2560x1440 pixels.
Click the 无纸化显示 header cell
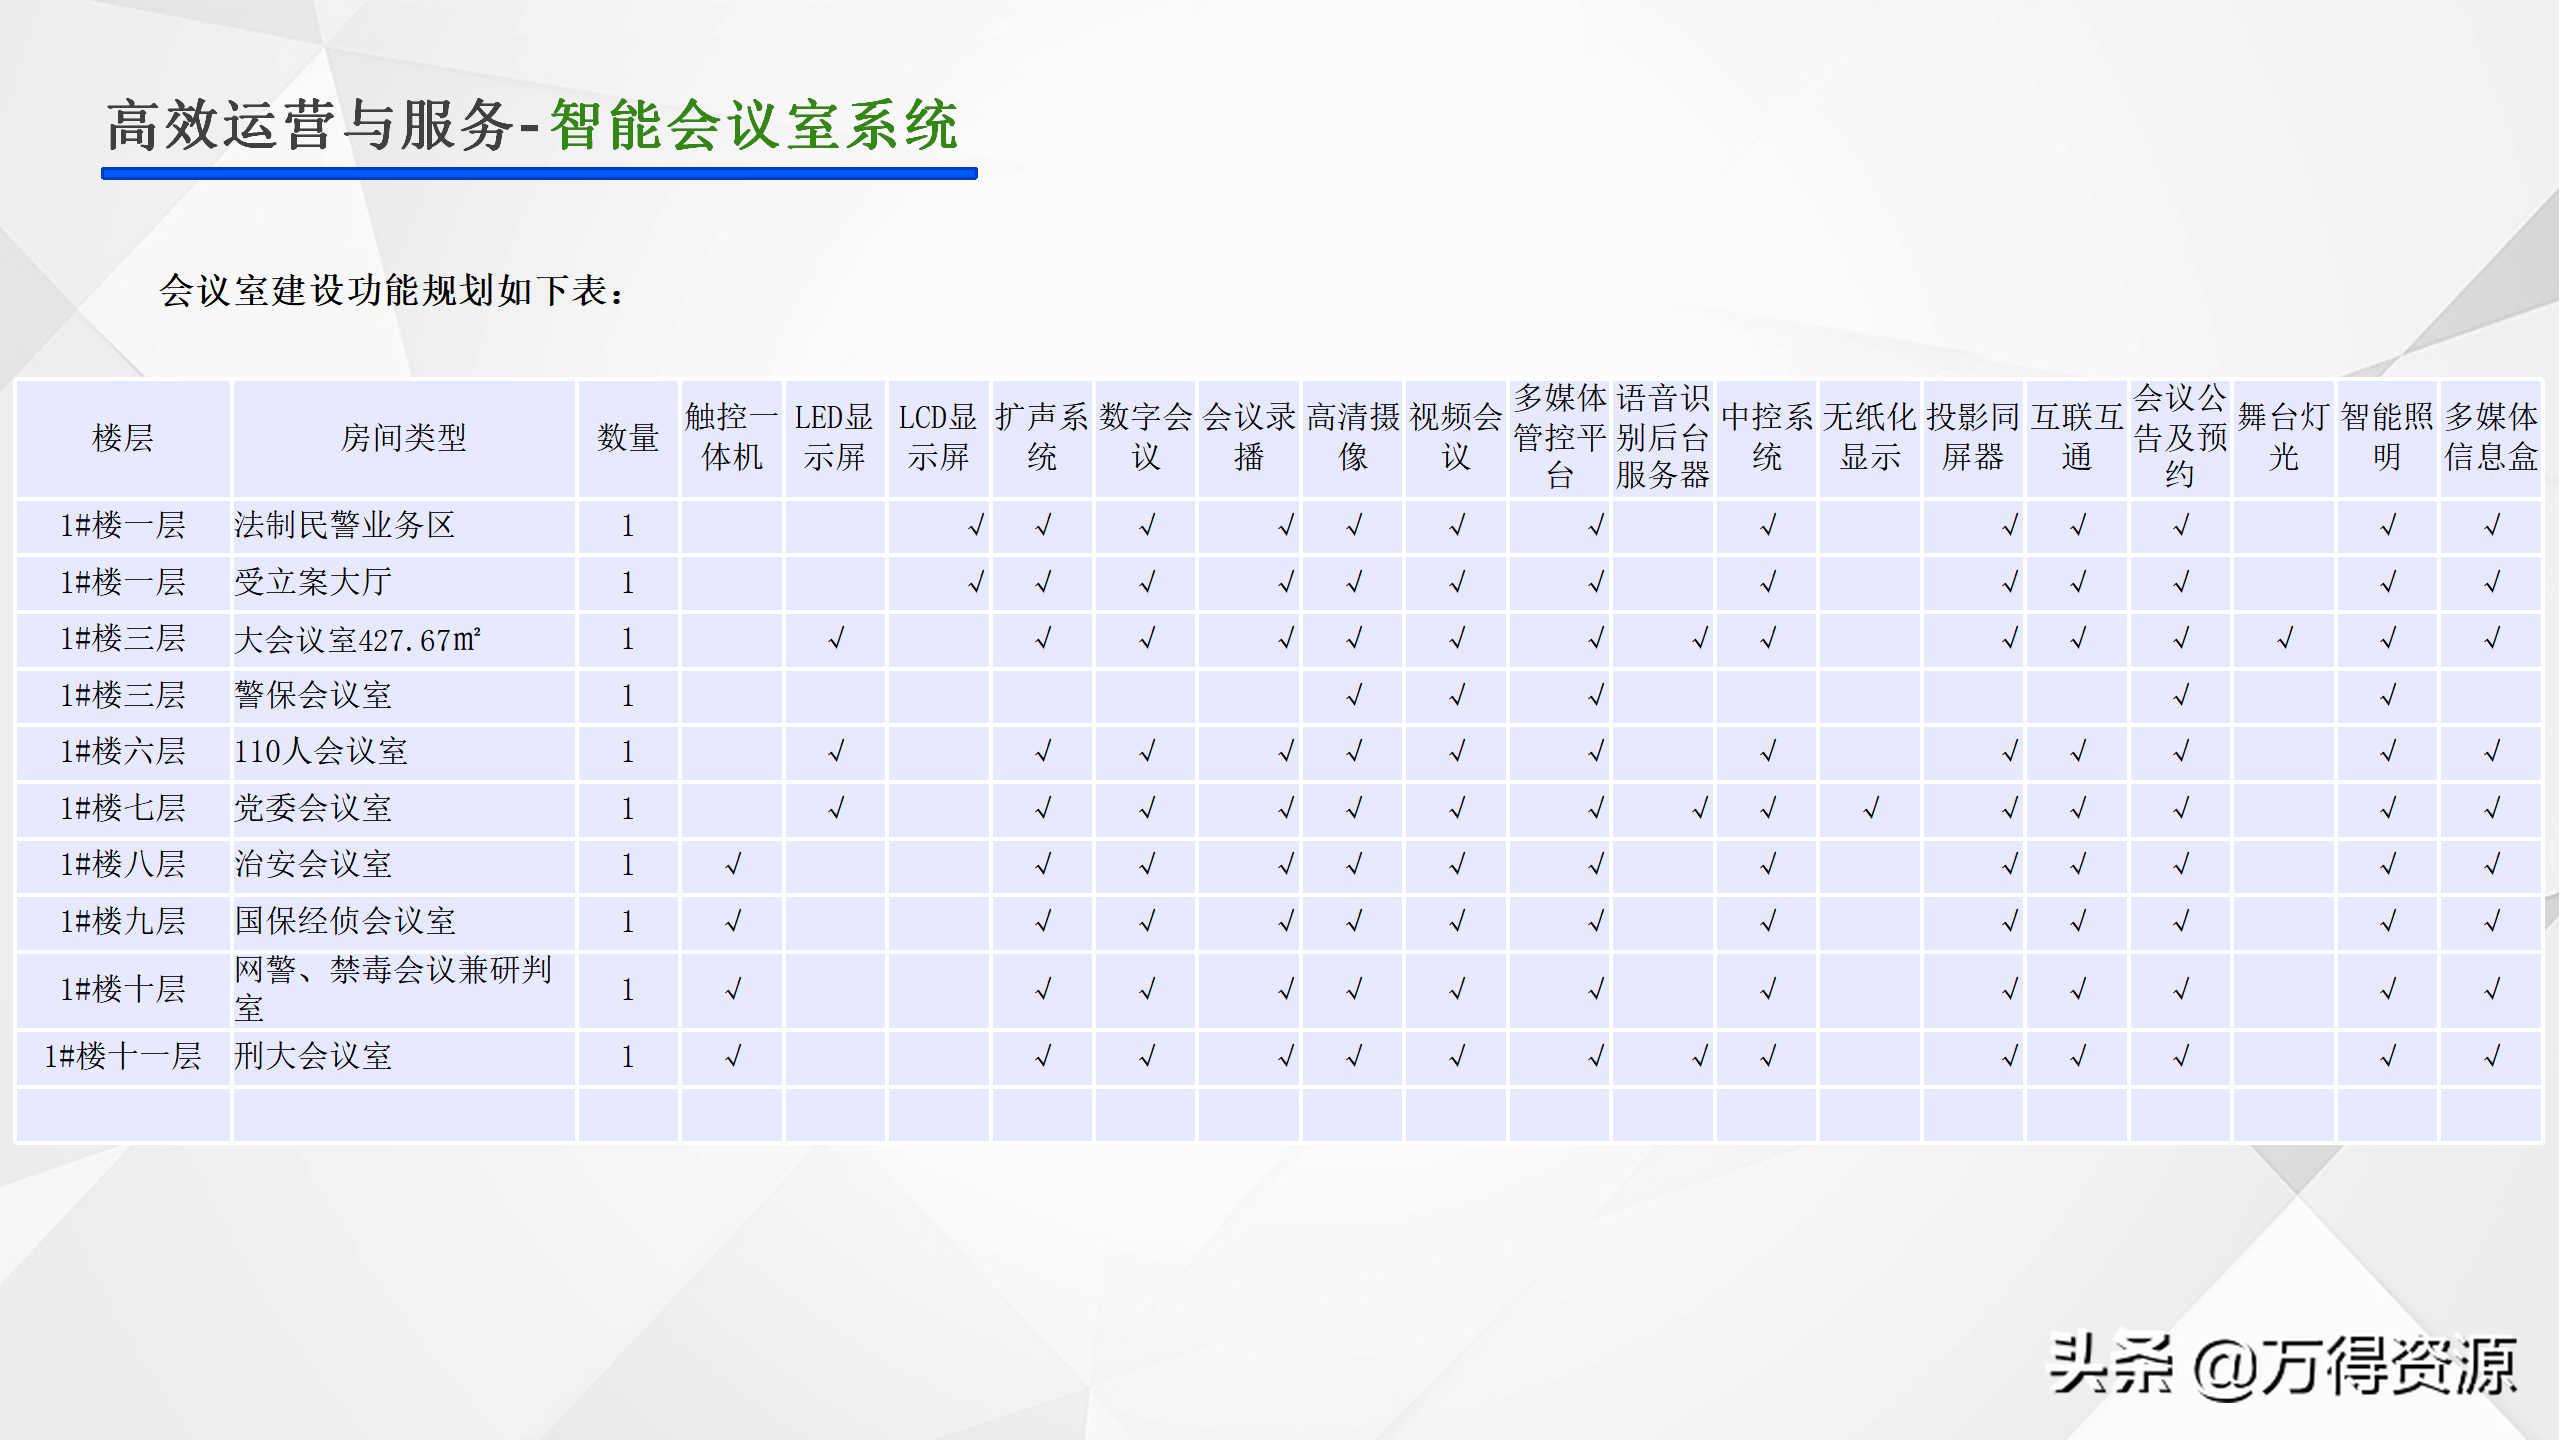[x=1869, y=438]
